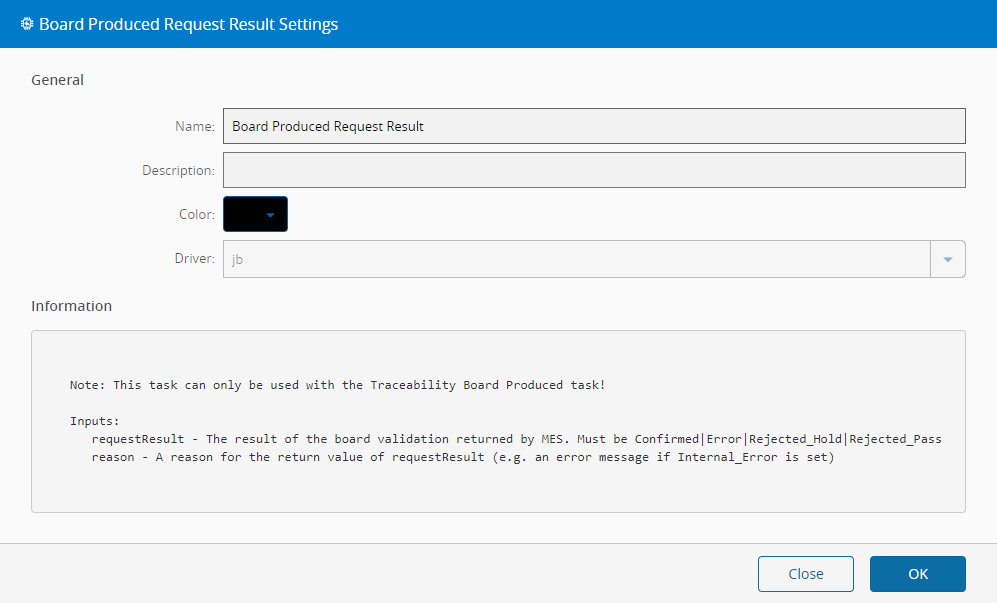Click the dialog title text

(188, 24)
